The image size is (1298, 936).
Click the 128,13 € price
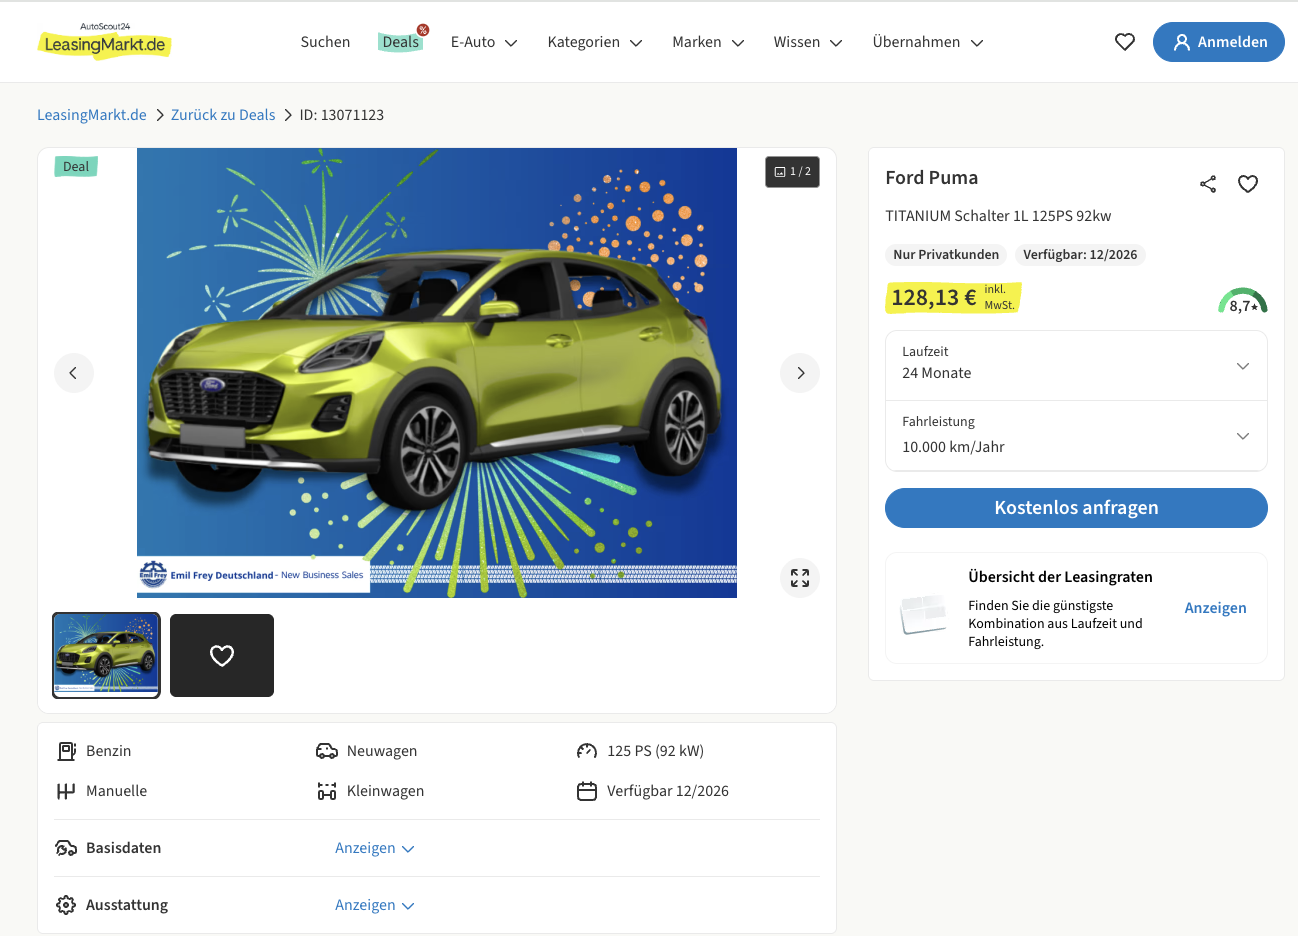[934, 297]
